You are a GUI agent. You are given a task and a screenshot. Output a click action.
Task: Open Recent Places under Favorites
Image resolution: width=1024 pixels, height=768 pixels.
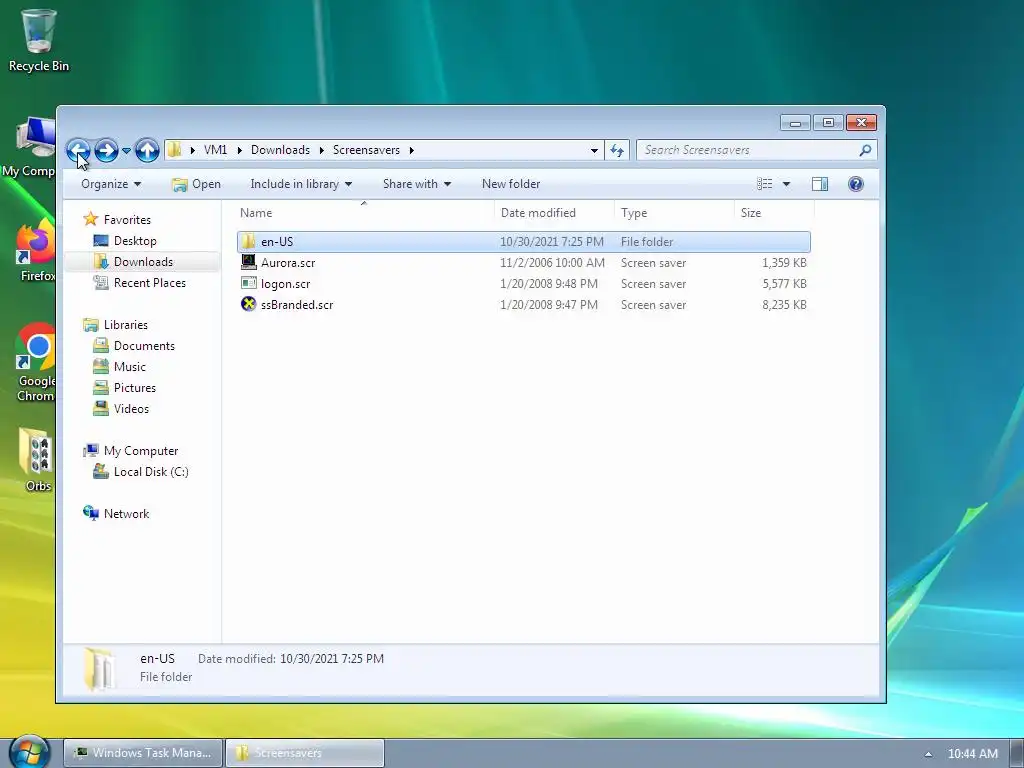point(150,283)
